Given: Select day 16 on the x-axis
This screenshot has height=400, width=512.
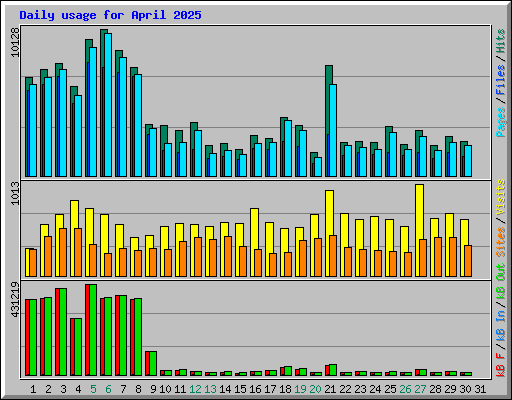Looking at the screenshot, I should coord(255,389).
